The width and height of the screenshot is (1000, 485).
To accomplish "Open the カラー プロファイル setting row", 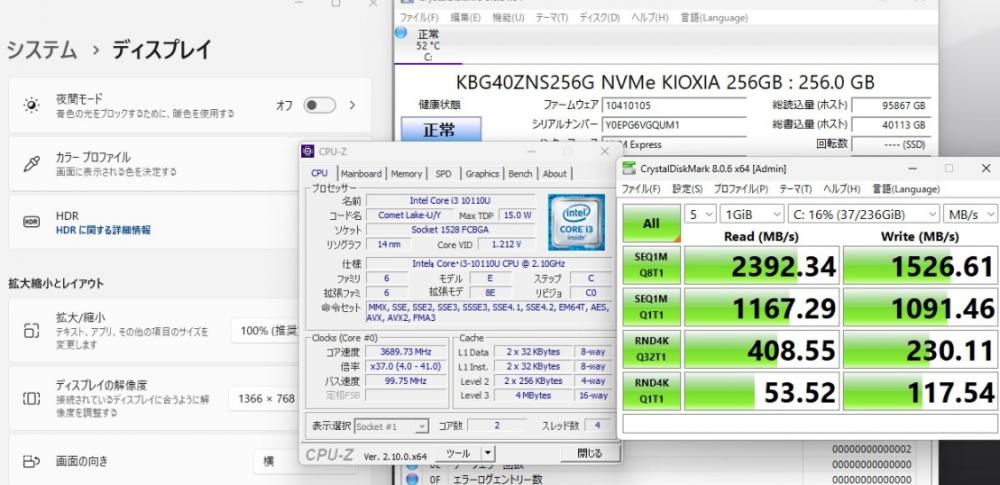I will [153, 164].
